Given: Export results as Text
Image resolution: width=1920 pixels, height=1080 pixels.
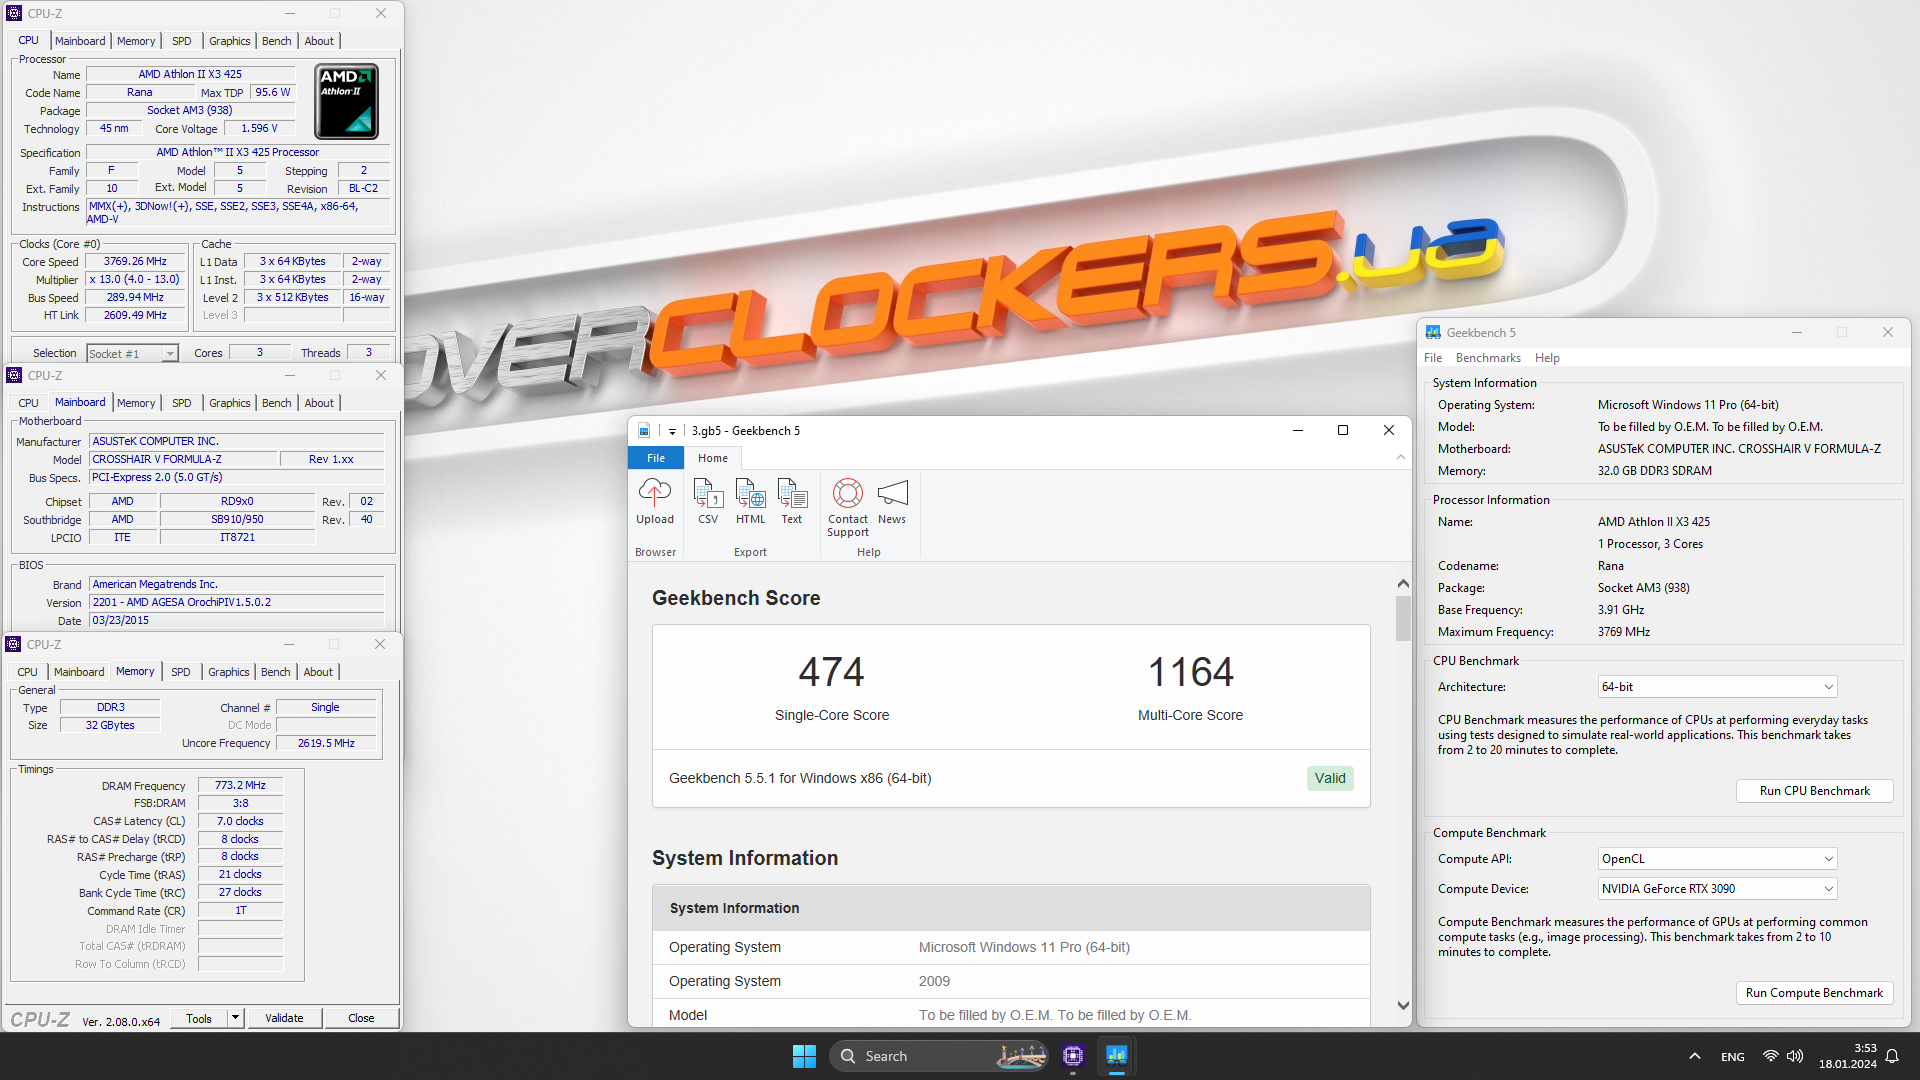Looking at the screenshot, I should coord(791,501).
